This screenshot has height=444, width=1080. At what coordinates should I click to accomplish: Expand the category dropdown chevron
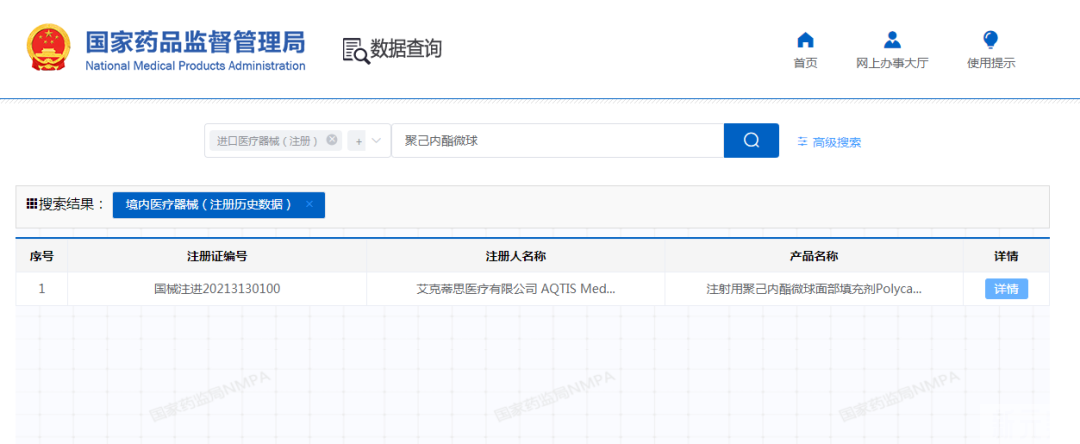(x=377, y=141)
